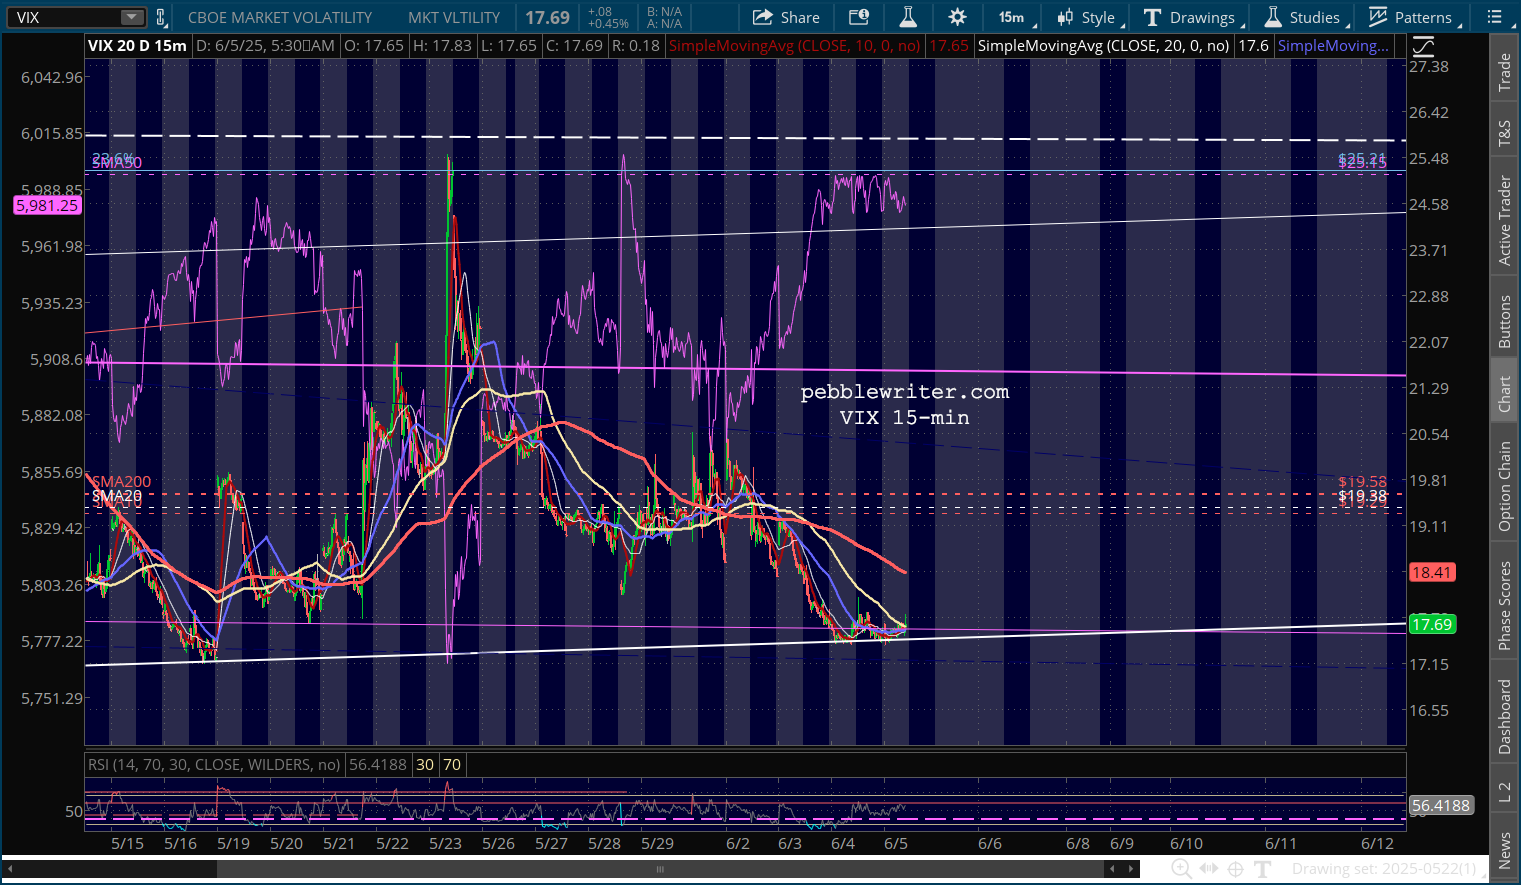The width and height of the screenshot is (1521, 885).
Task: Open chart settings gear icon
Action: tap(957, 17)
